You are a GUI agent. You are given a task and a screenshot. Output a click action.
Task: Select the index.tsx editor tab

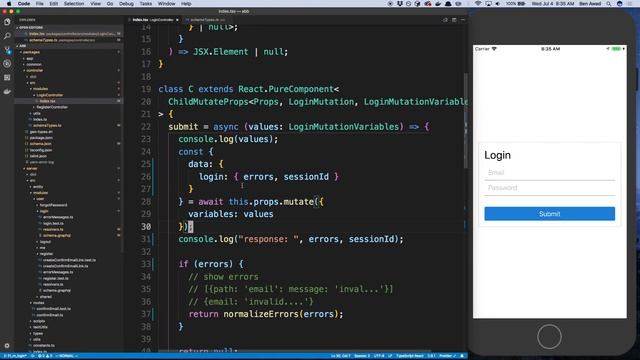point(154,20)
